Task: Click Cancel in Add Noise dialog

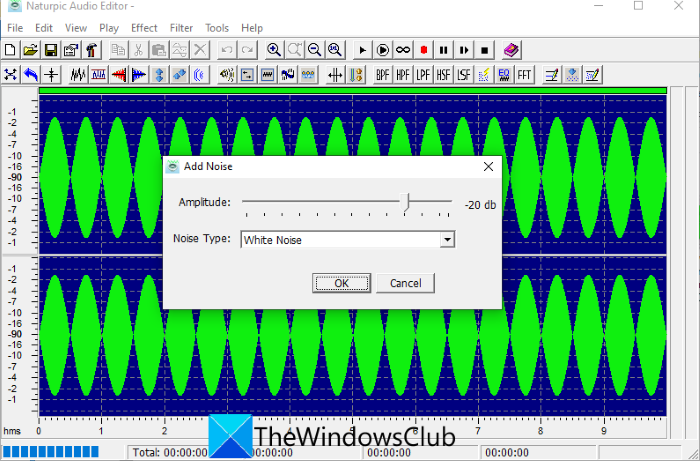Action: [405, 283]
